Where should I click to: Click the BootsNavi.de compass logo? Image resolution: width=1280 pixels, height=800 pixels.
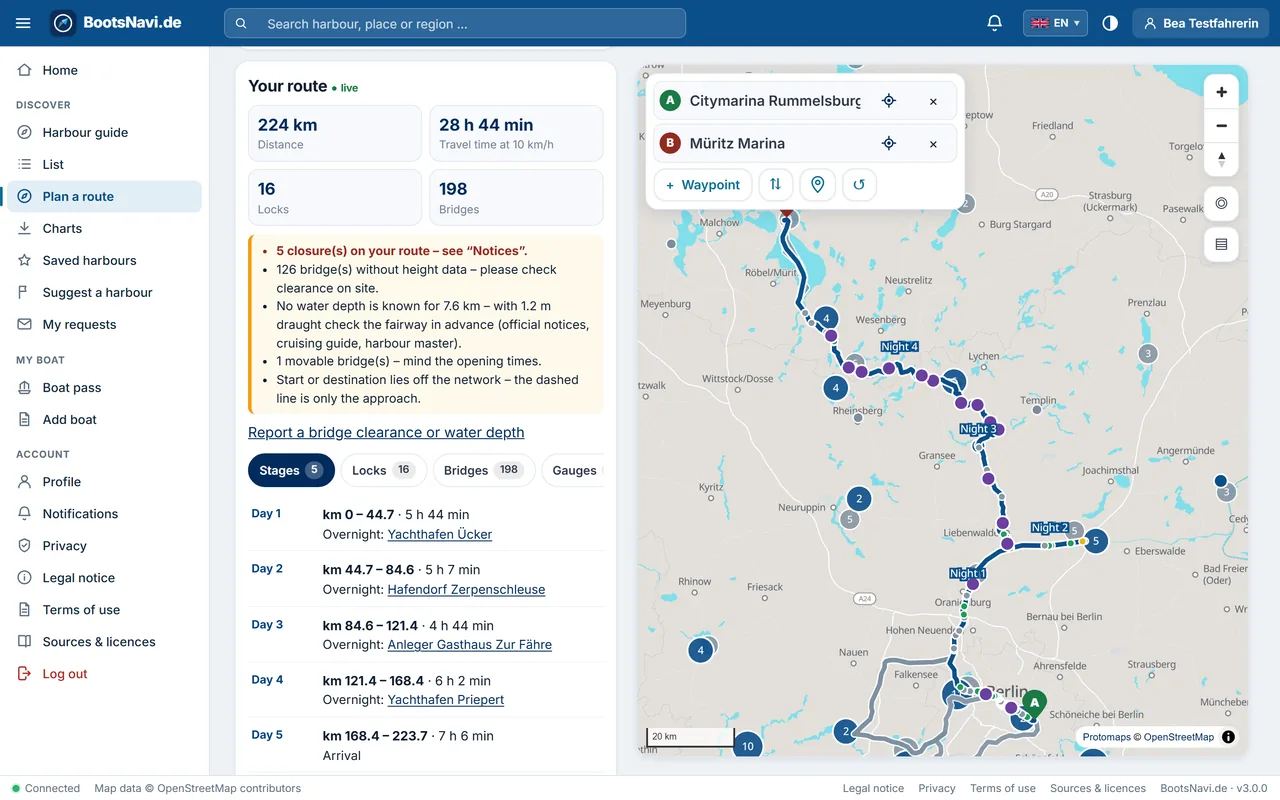tap(64, 23)
